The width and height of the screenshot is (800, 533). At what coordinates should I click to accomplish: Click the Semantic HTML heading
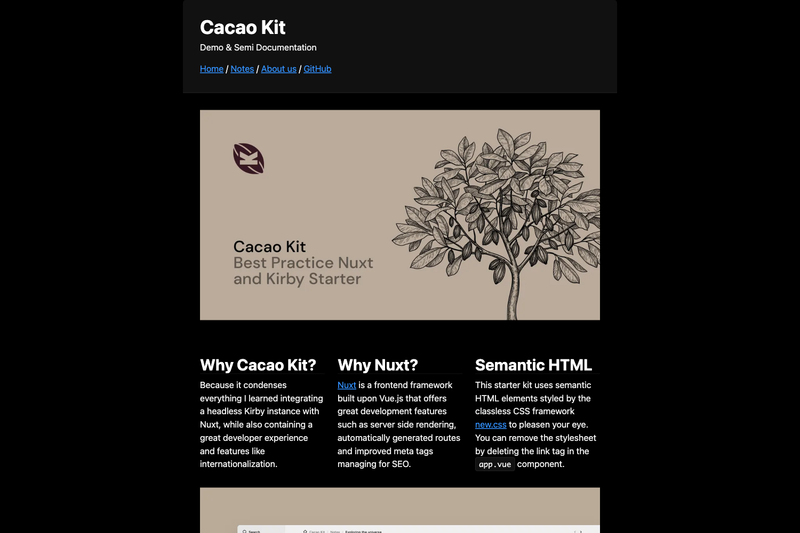pyautogui.click(x=533, y=365)
